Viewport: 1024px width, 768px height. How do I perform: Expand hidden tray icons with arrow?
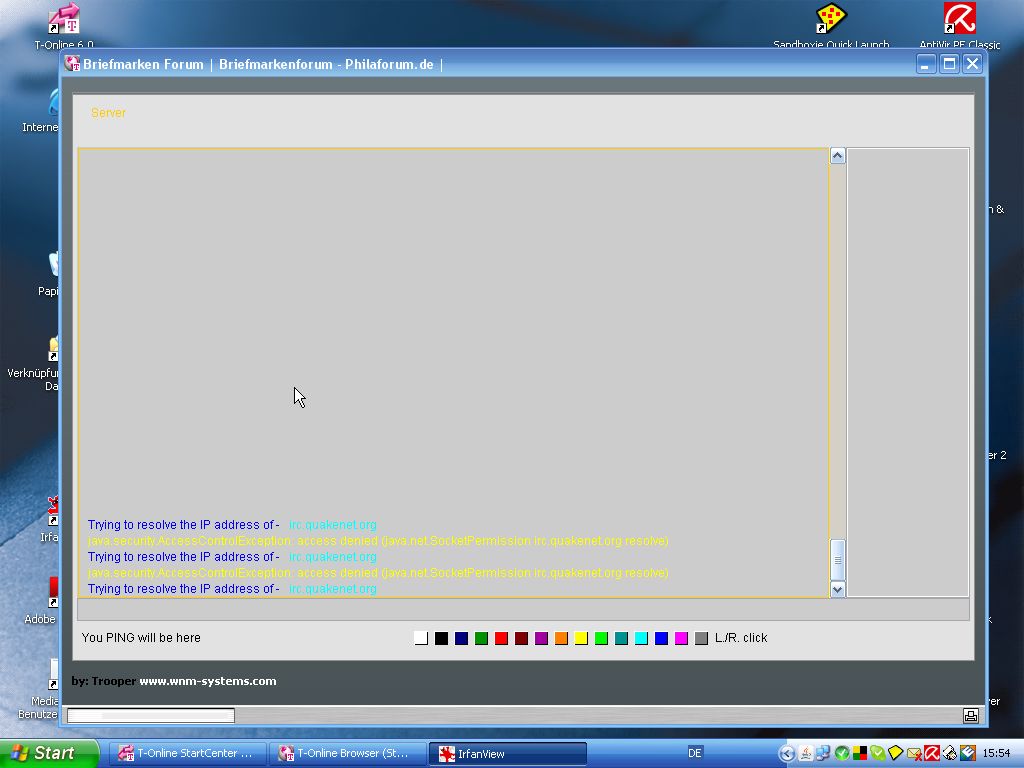click(x=787, y=753)
